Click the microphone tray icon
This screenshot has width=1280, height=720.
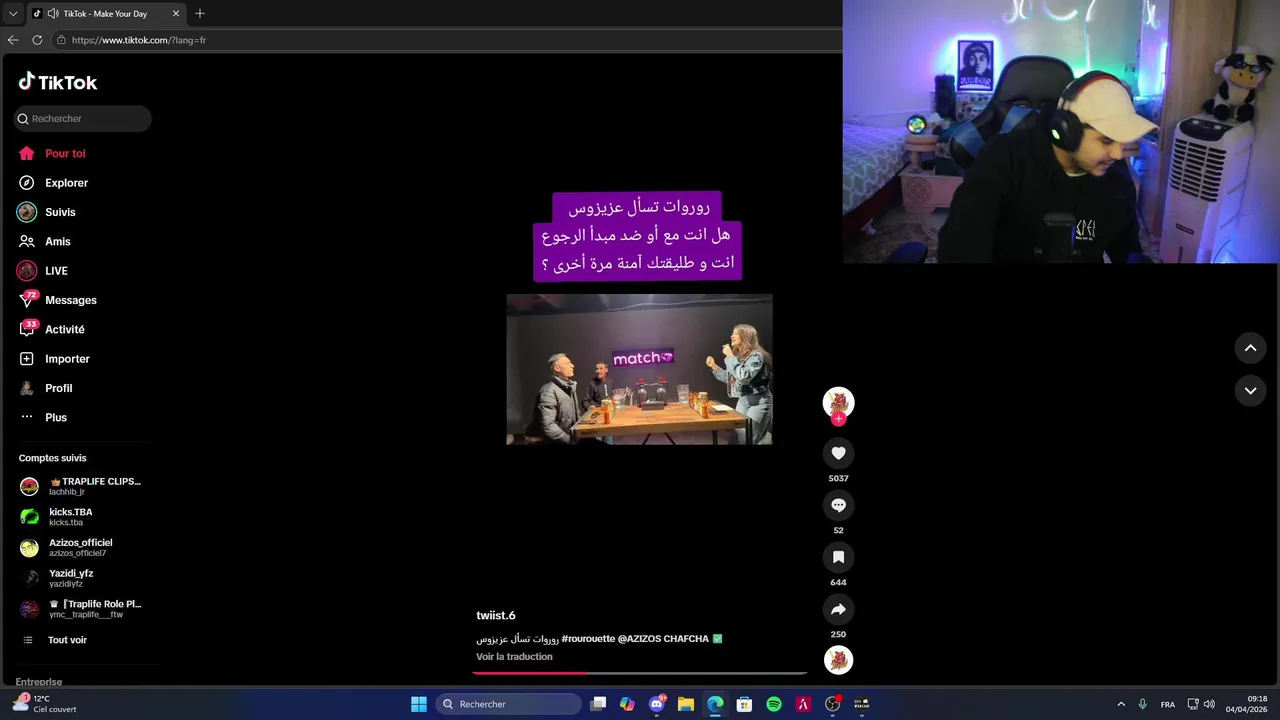coord(1143,704)
